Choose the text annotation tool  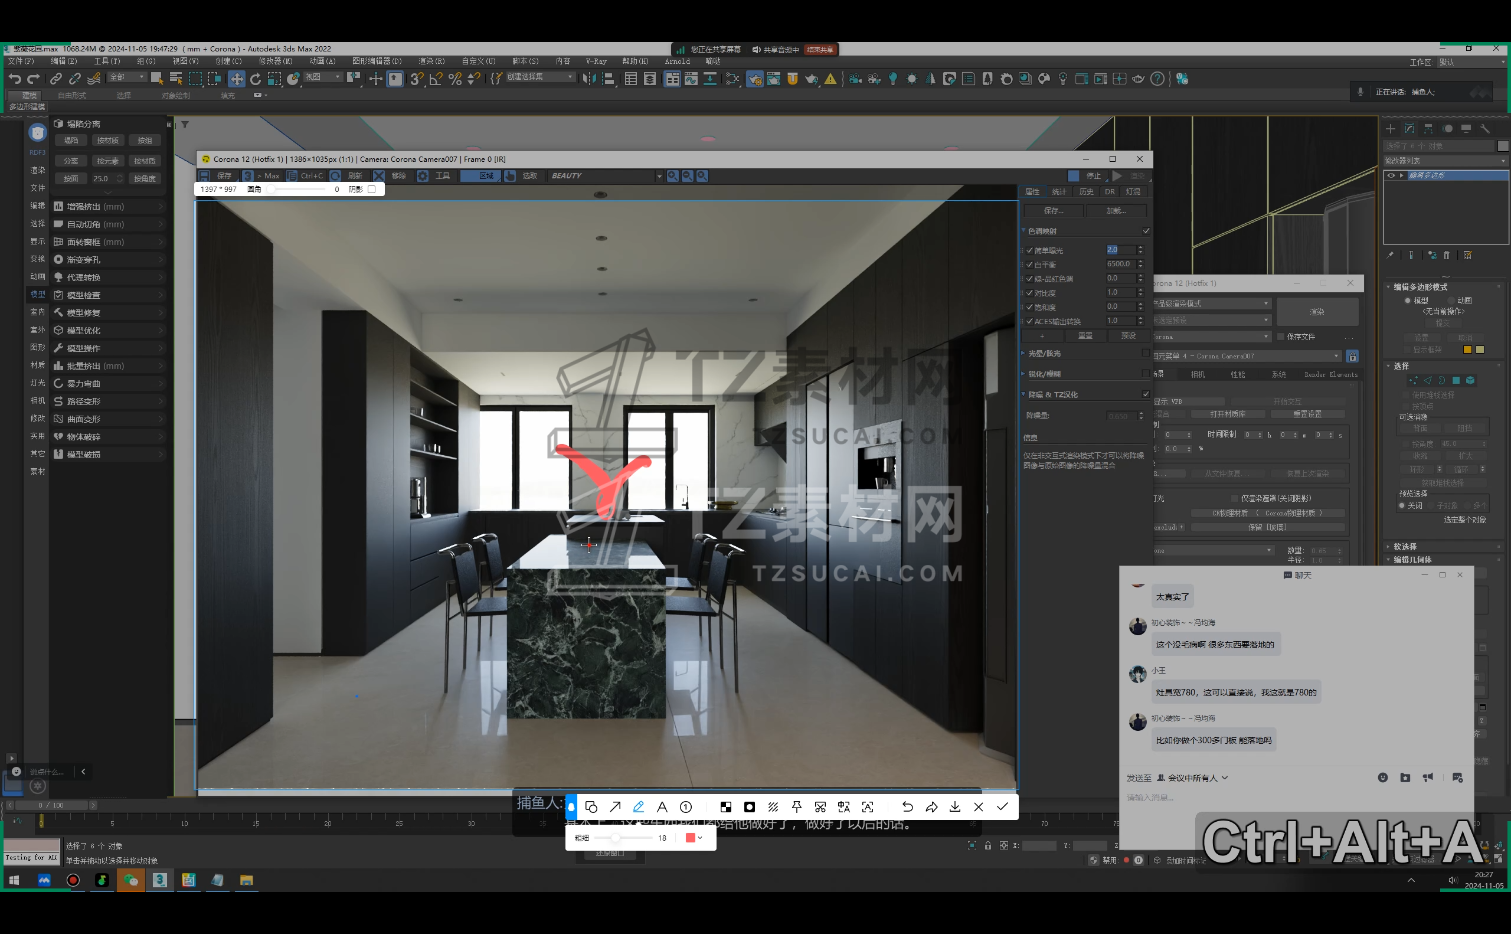click(662, 807)
